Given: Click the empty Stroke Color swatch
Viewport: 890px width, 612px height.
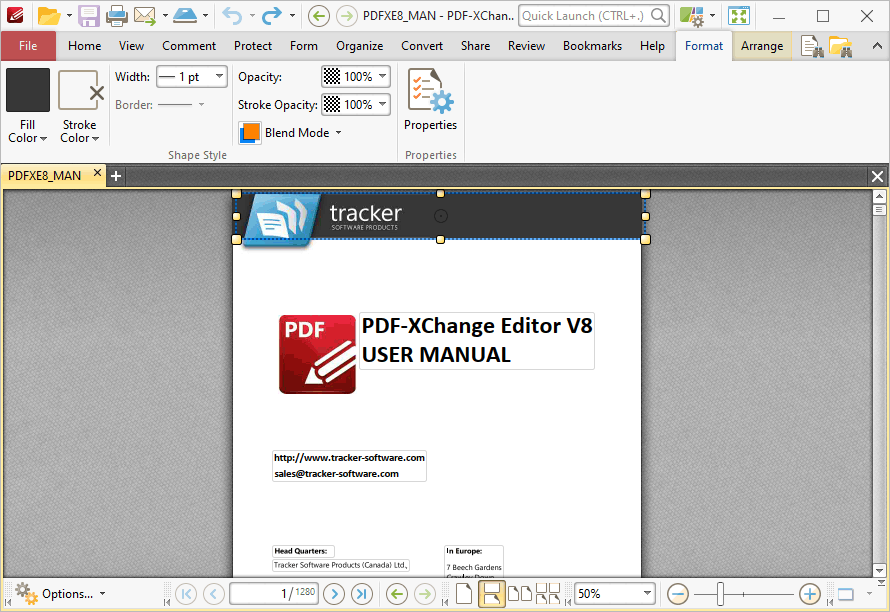Looking at the screenshot, I should (80, 90).
